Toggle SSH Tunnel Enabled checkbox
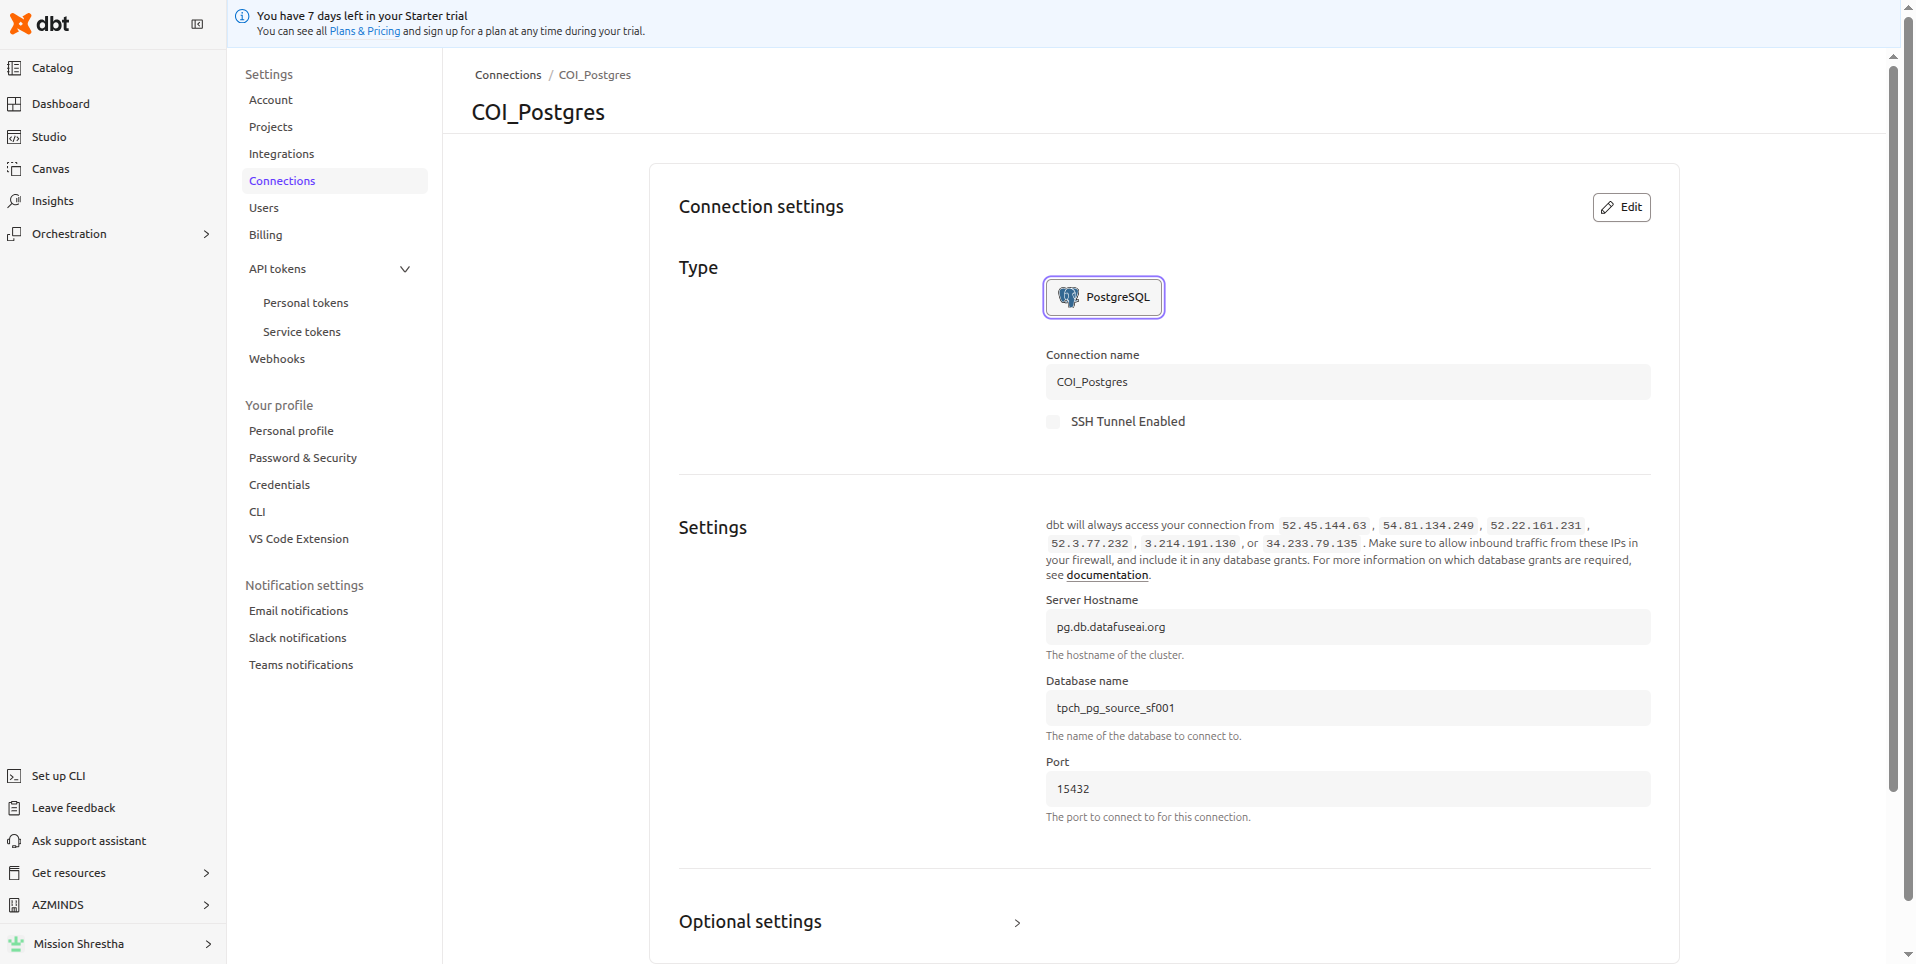 pos(1053,422)
